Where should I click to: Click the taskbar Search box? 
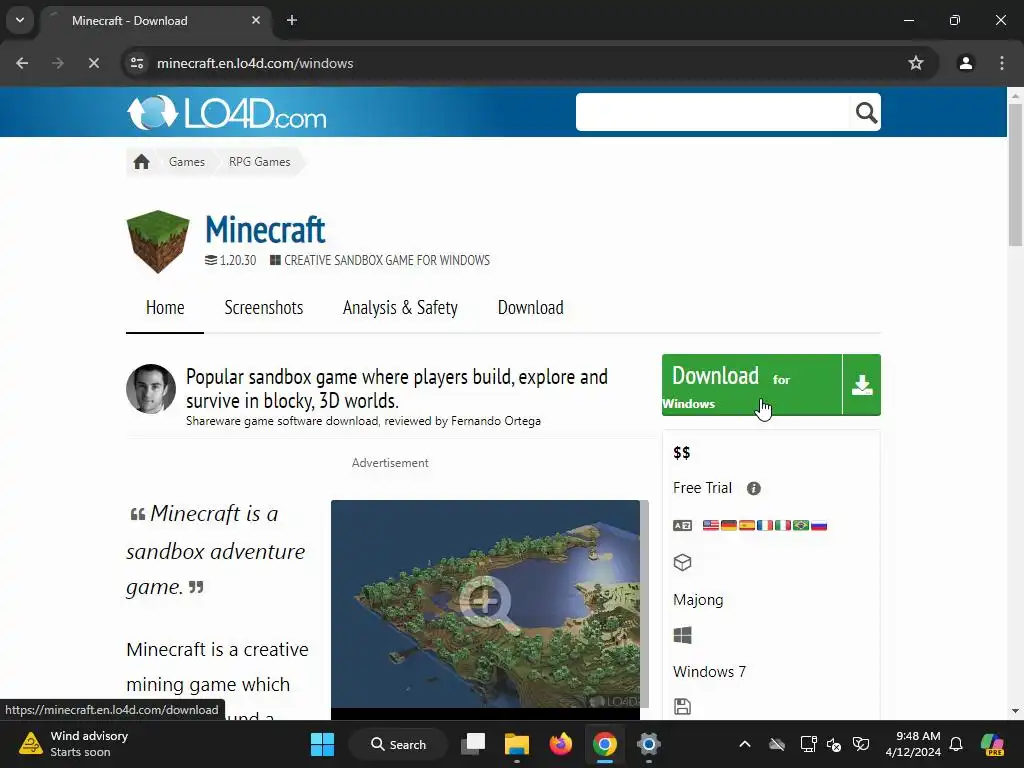[398, 744]
